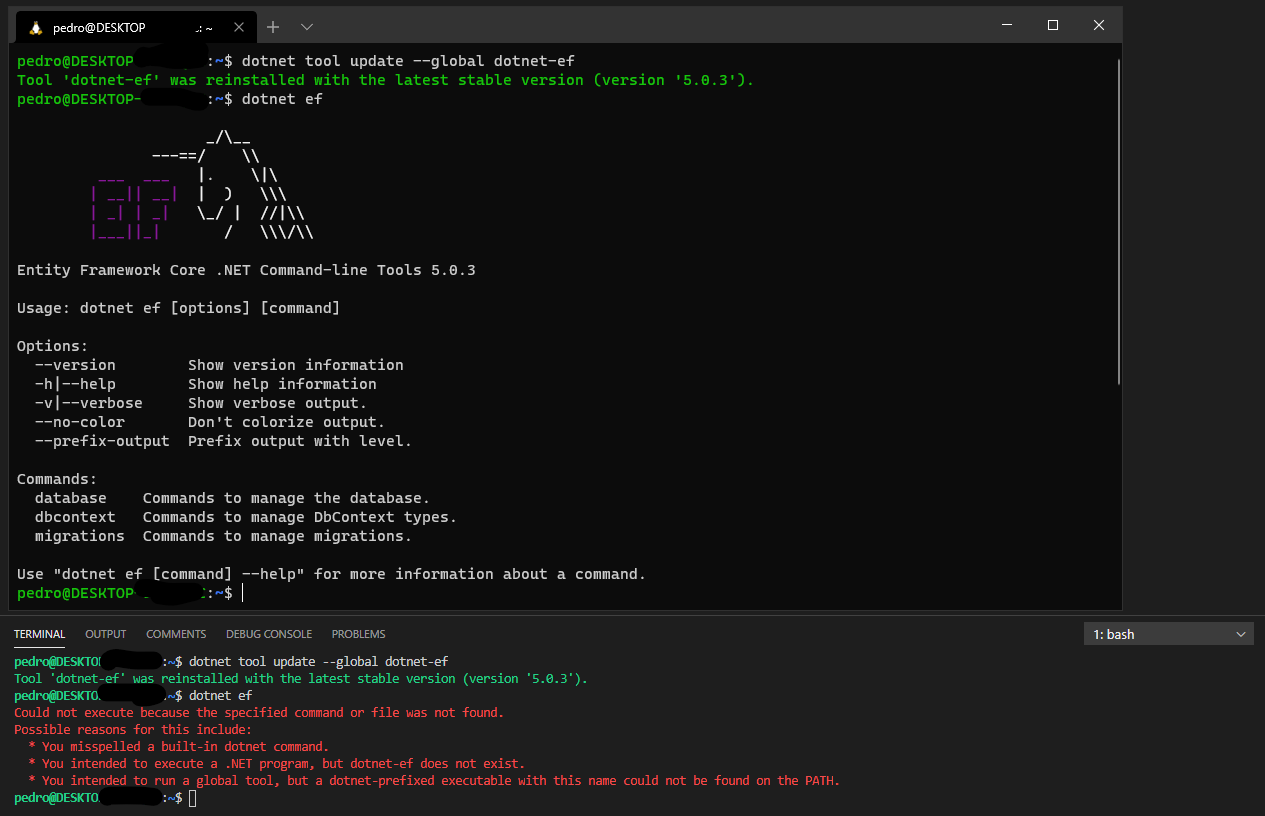The height and width of the screenshot is (816, 1265).
Task: Click the Linux penguin icon in the terminal tab
Action: pyautogui.click(x=35, y=27)
